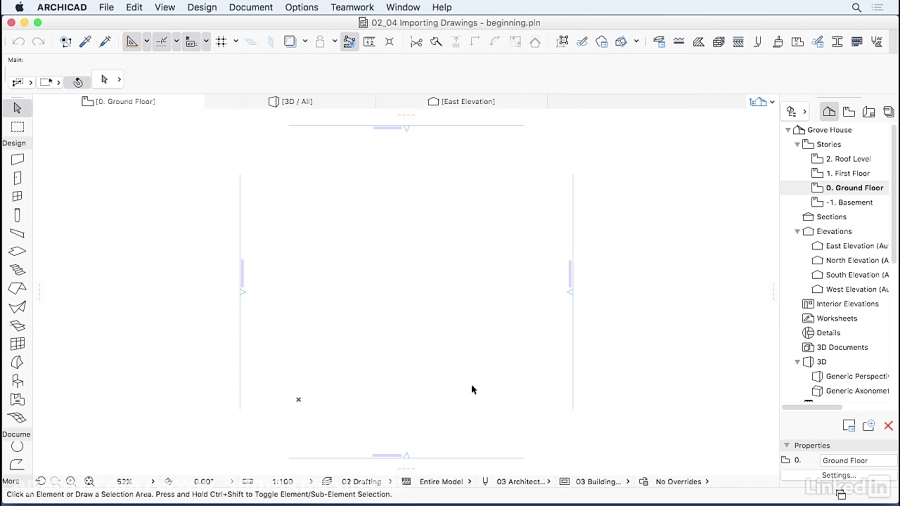Click the Settings... button in Properties
The height and width of the screenshot is (506, 900).
click(x=839, y=475)
